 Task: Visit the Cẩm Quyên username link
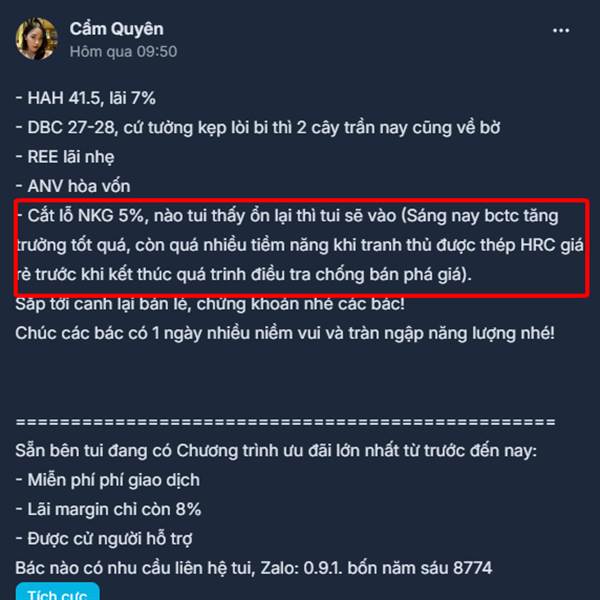coord(117,29)
